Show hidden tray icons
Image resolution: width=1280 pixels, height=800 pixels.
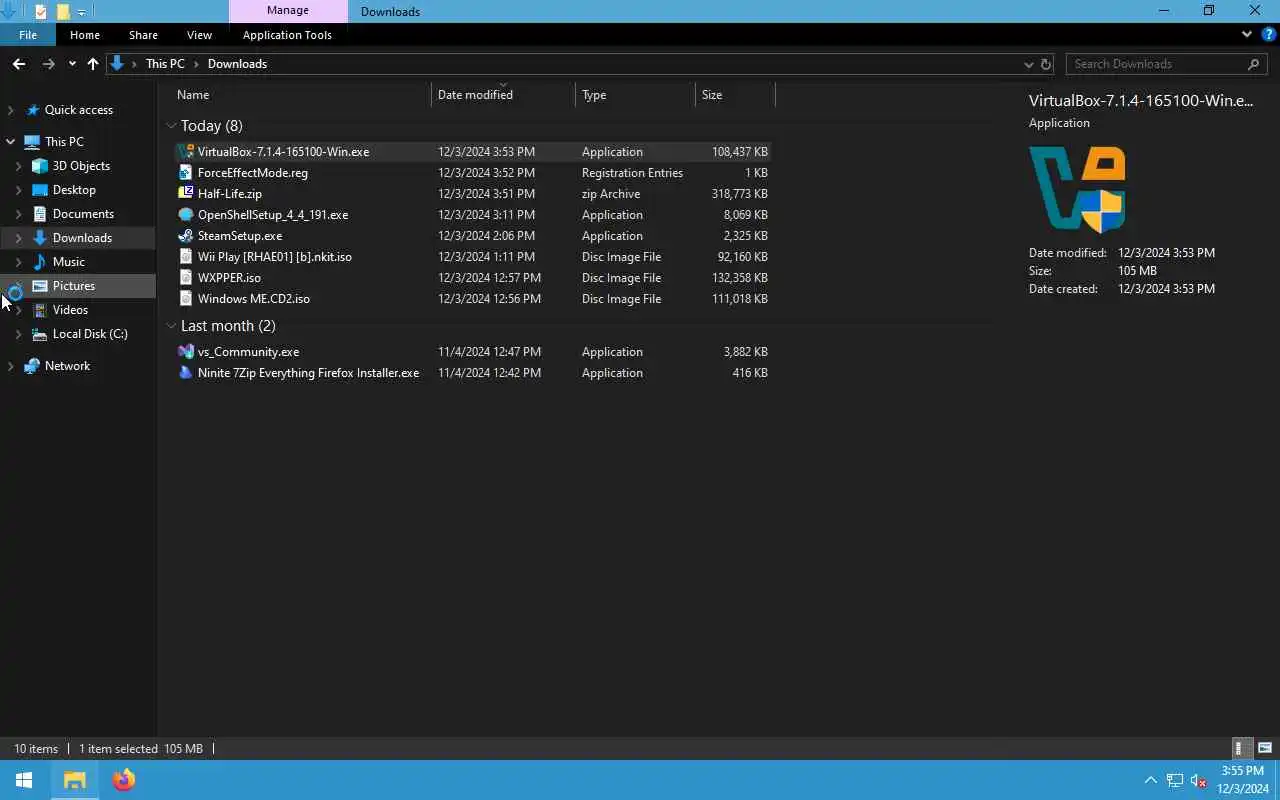point(1150,780)
